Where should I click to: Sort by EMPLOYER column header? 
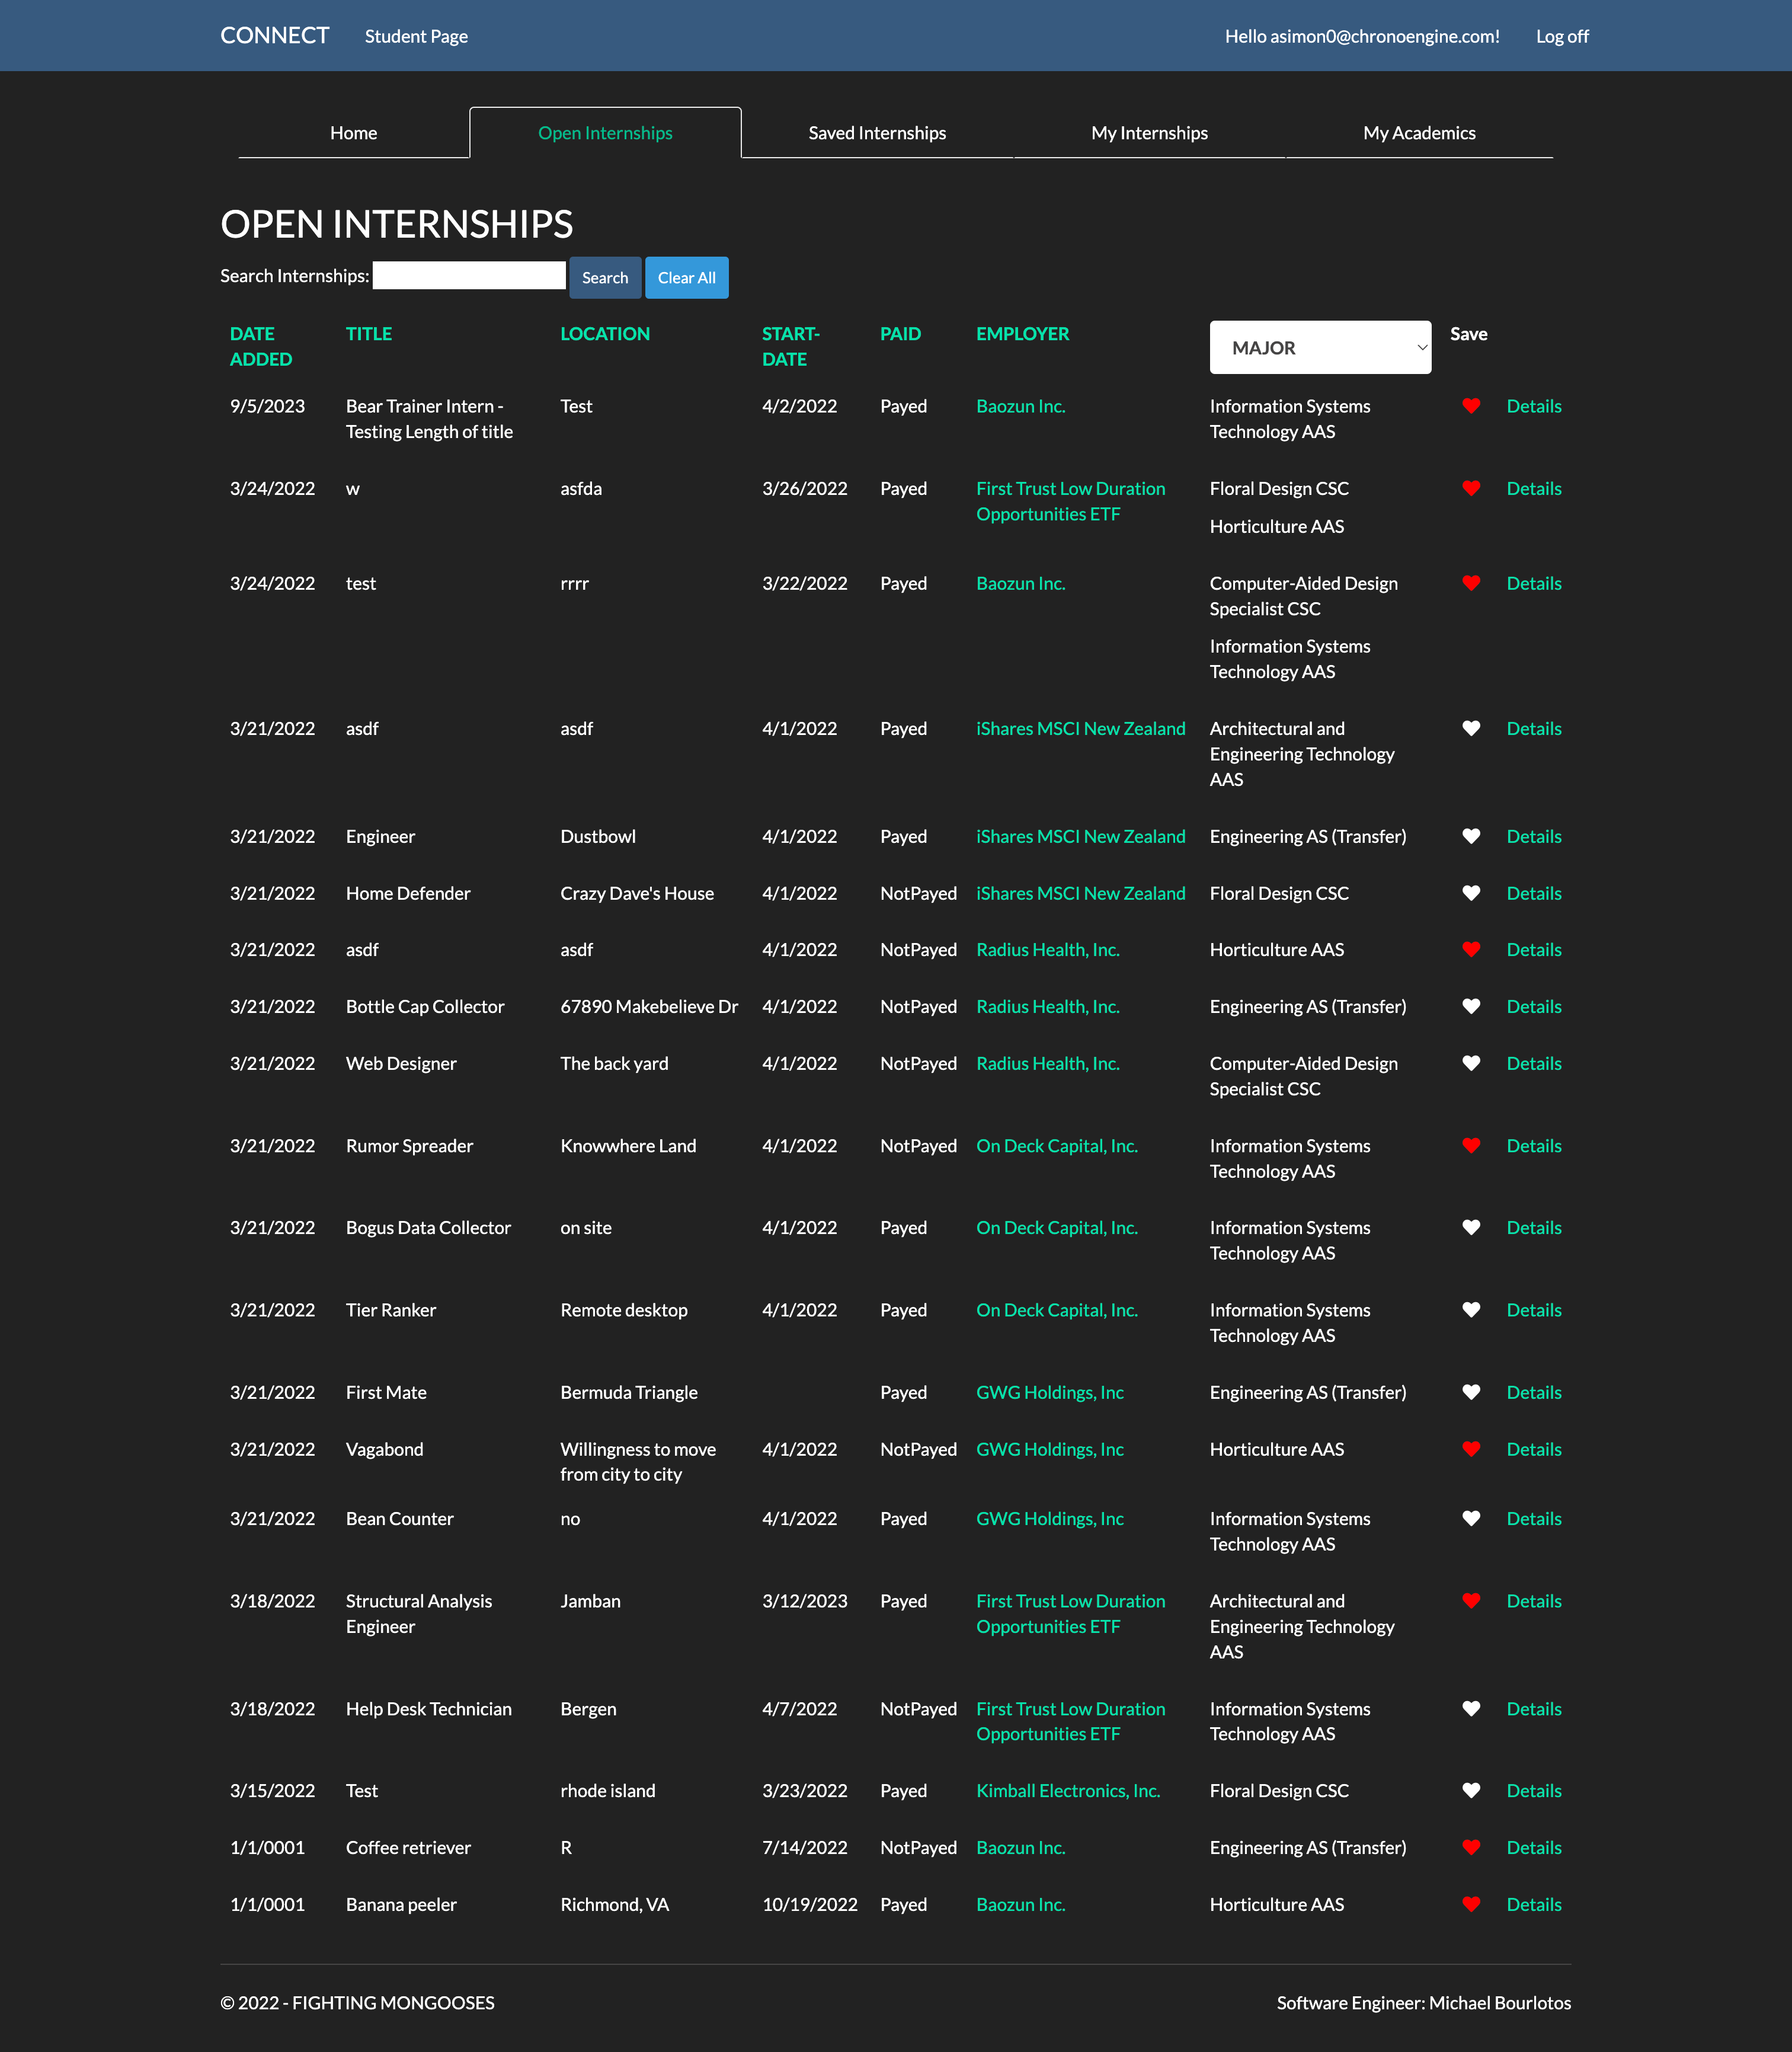tap(1022, 334)
